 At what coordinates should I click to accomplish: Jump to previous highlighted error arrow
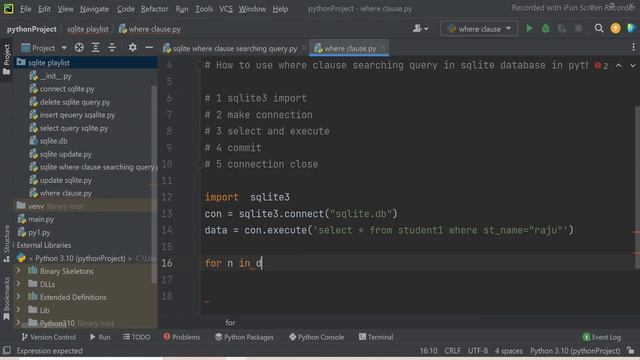[x=619, y=65]
